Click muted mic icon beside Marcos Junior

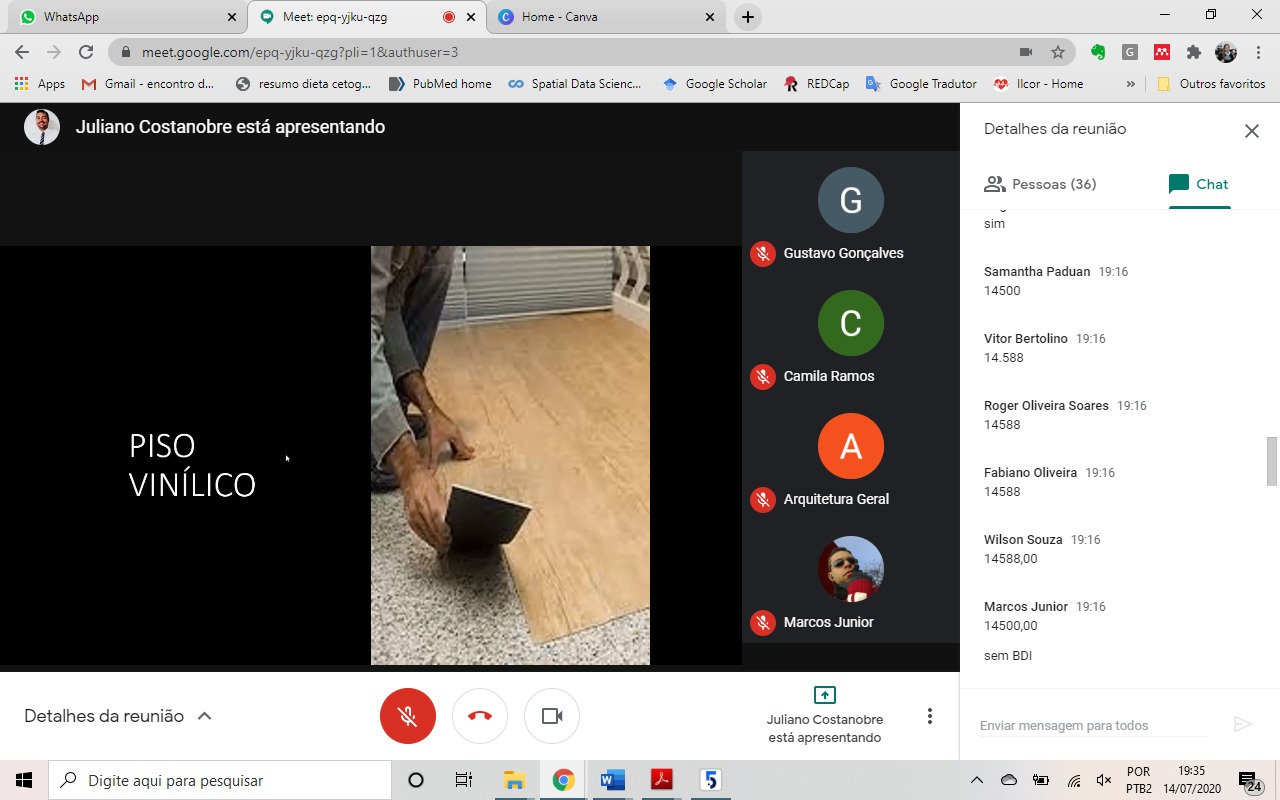[x=763, y=623]
